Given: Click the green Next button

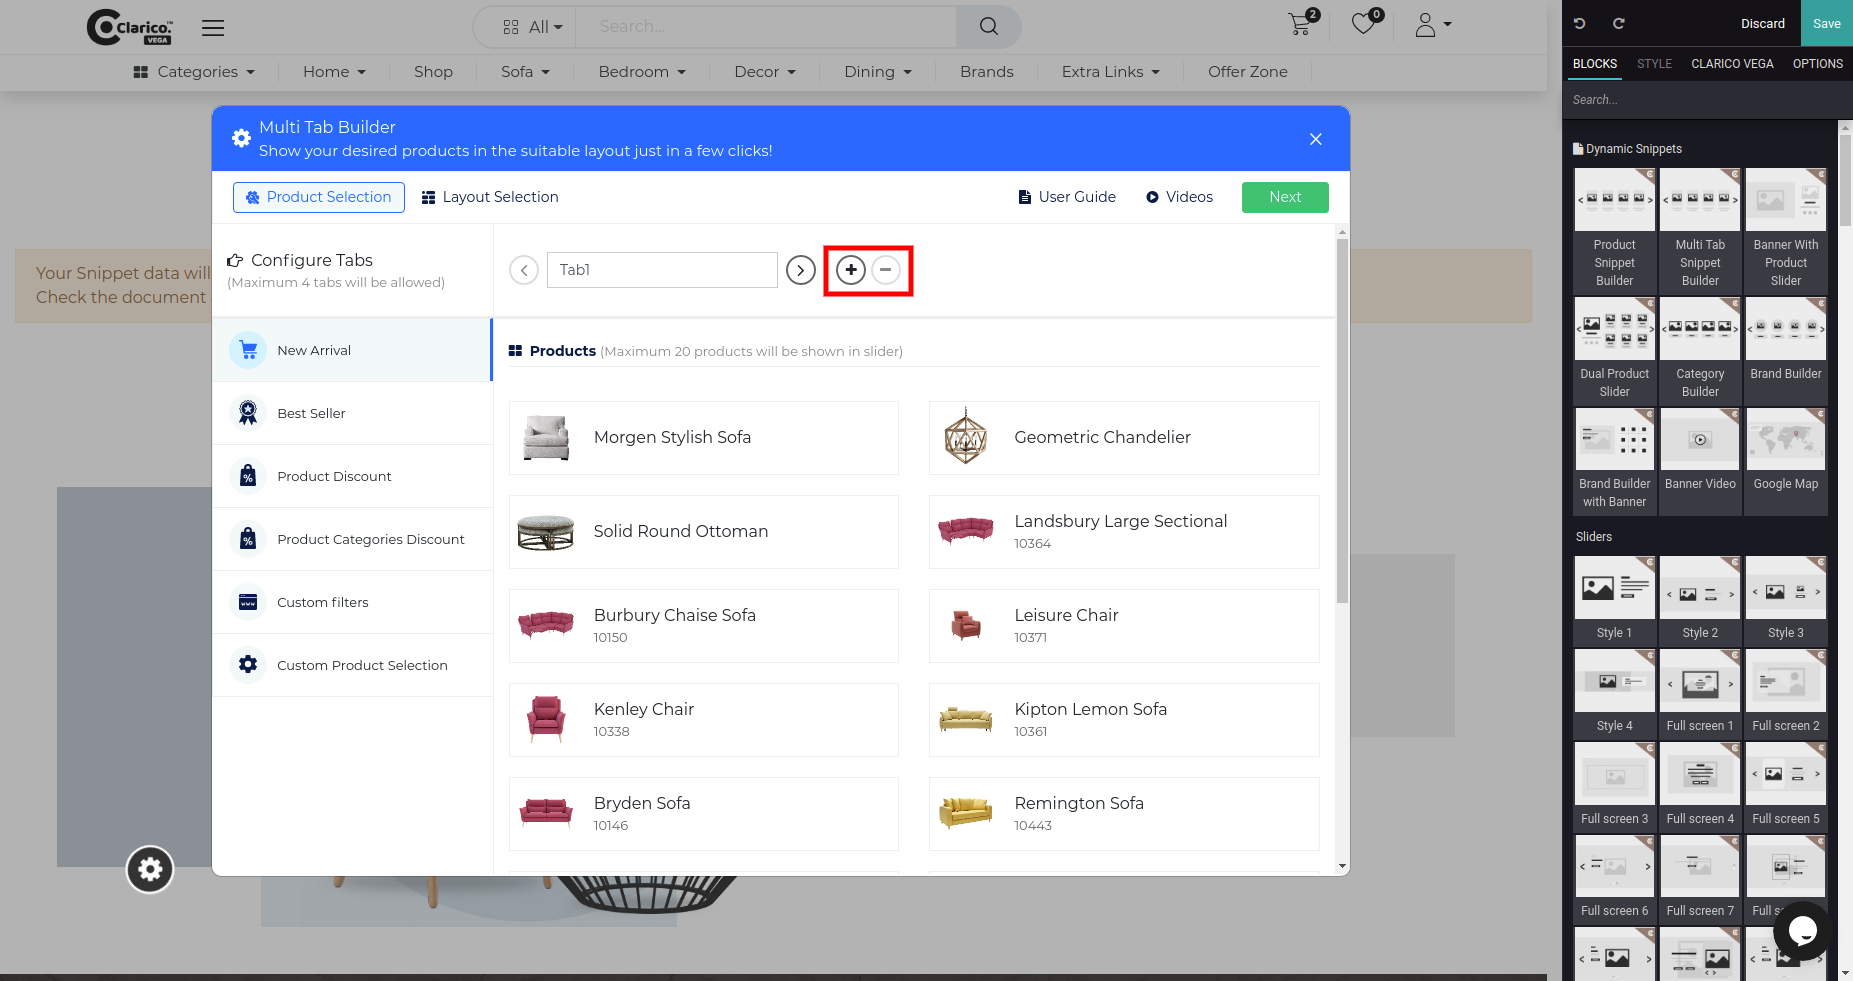Looking at the screenshot, I should coord(1285,197).
